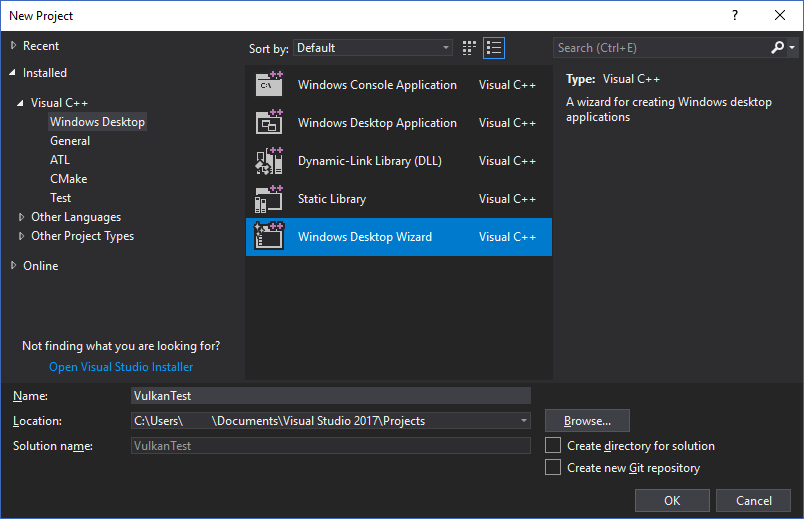Click the project Name text field

coord(330,396)
